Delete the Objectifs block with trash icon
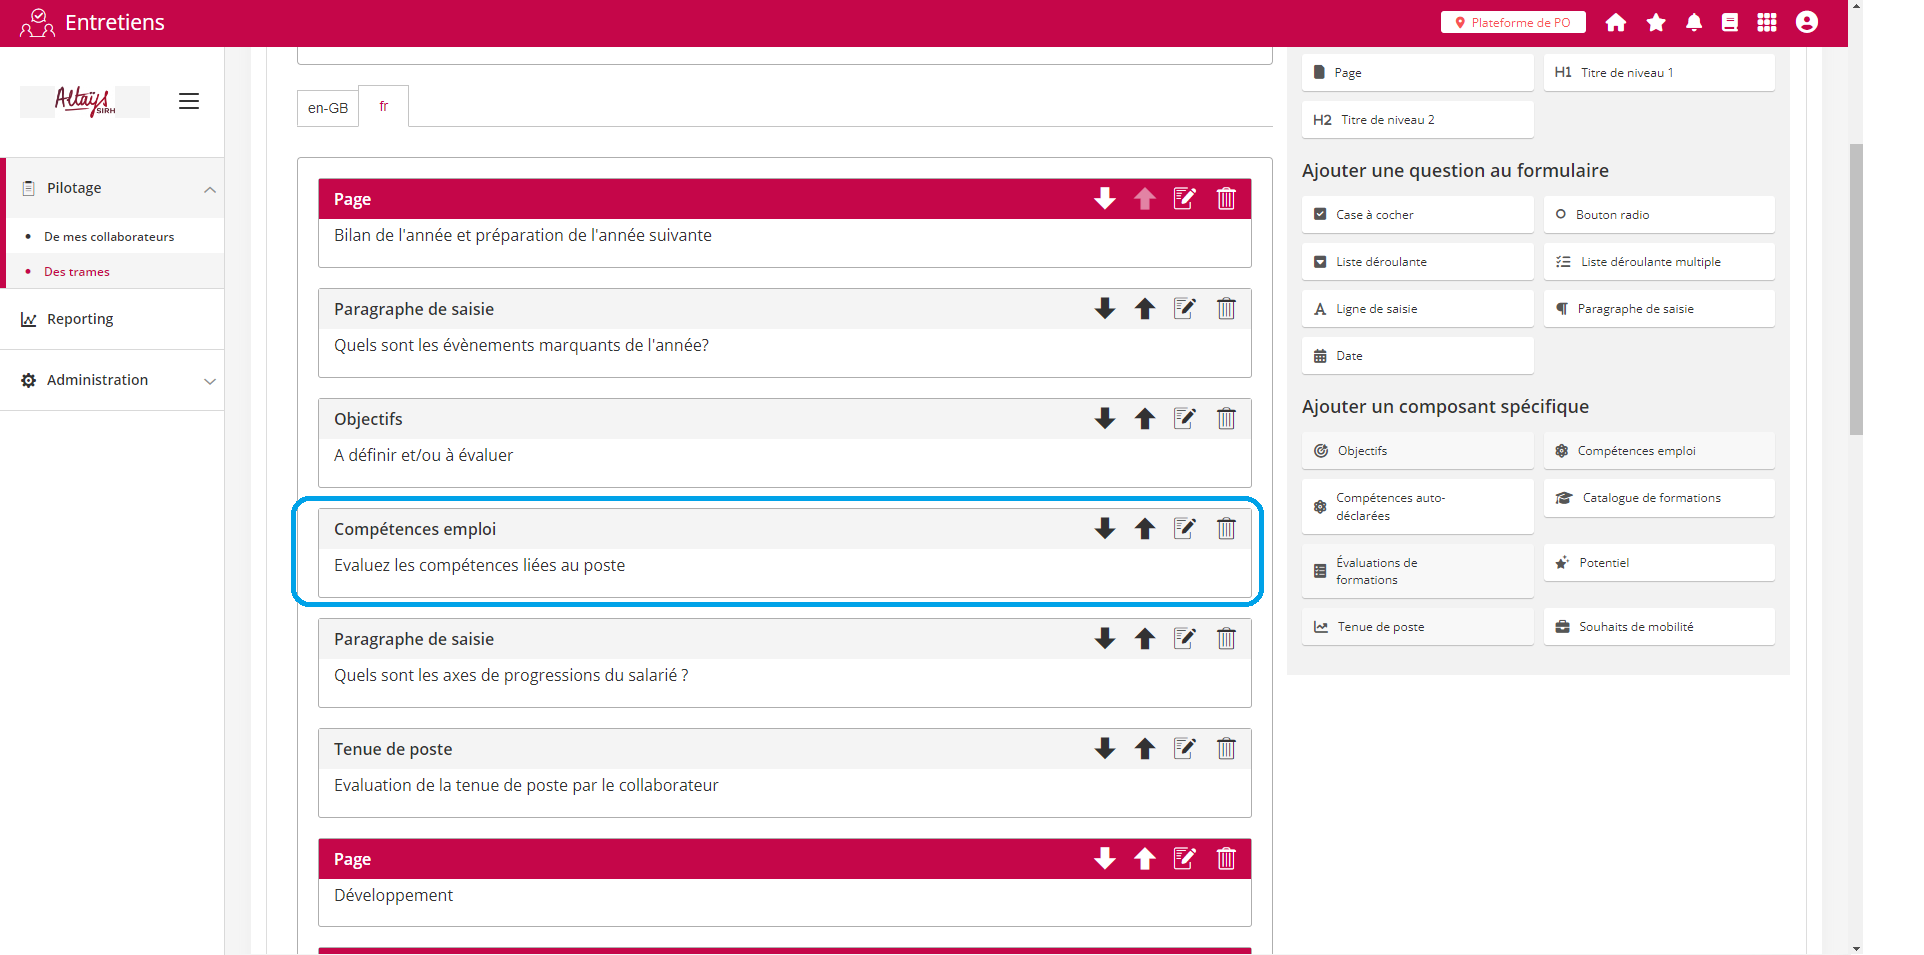 [x=1226, y=419]
